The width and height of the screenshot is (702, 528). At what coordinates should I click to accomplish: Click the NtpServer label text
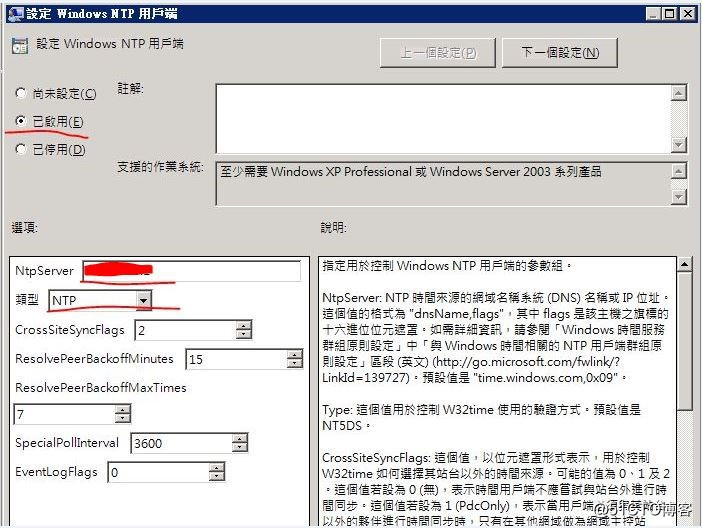coord(44,271)
